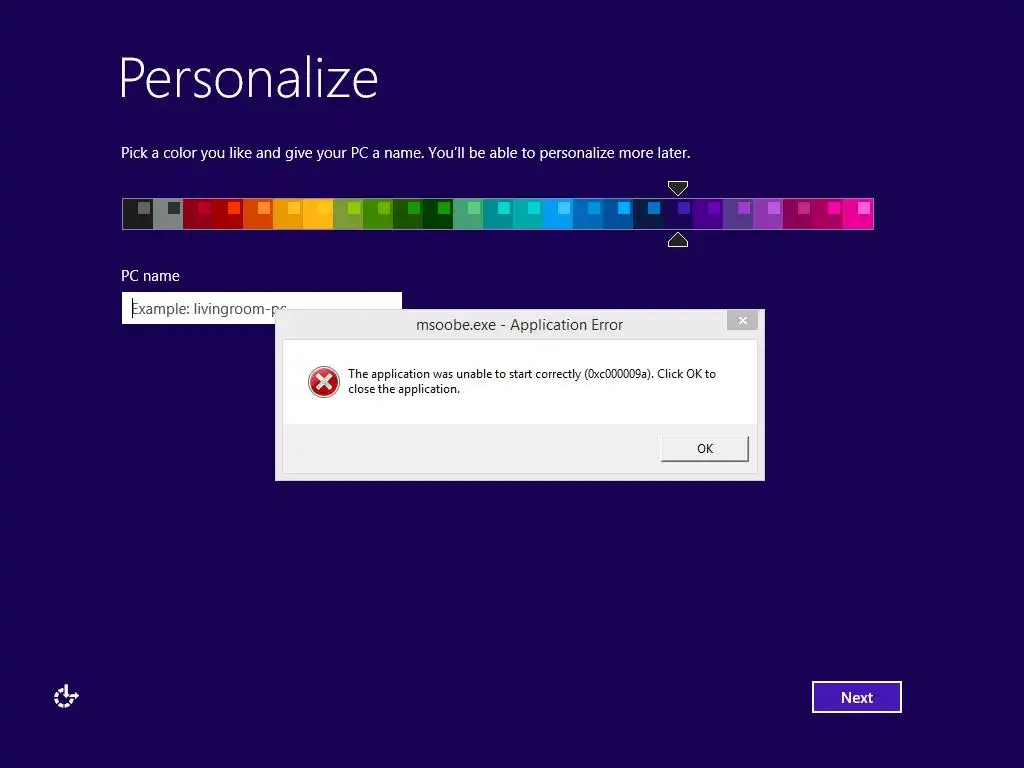This screenshot has height=768, width=1024.
Task: Choose the pure orange color swatch
Action: point(258,214)
